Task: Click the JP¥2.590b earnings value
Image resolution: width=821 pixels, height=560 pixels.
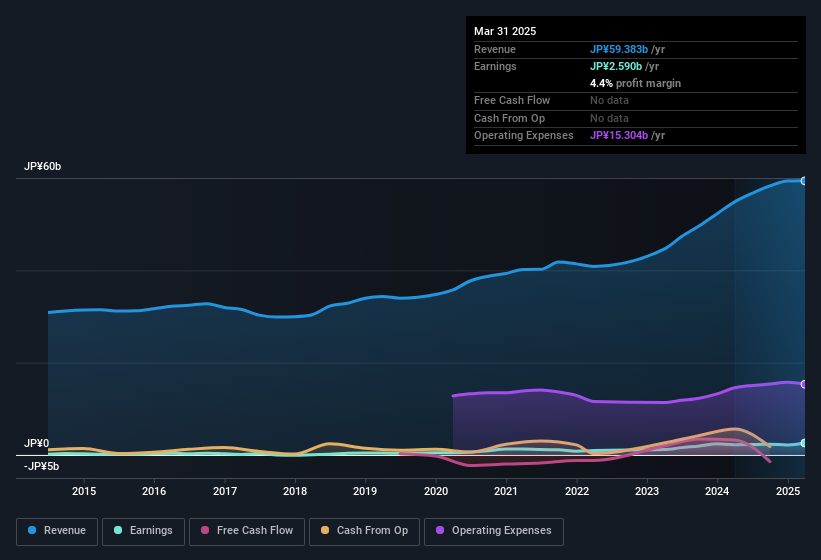Action: (x=616, y=66)
